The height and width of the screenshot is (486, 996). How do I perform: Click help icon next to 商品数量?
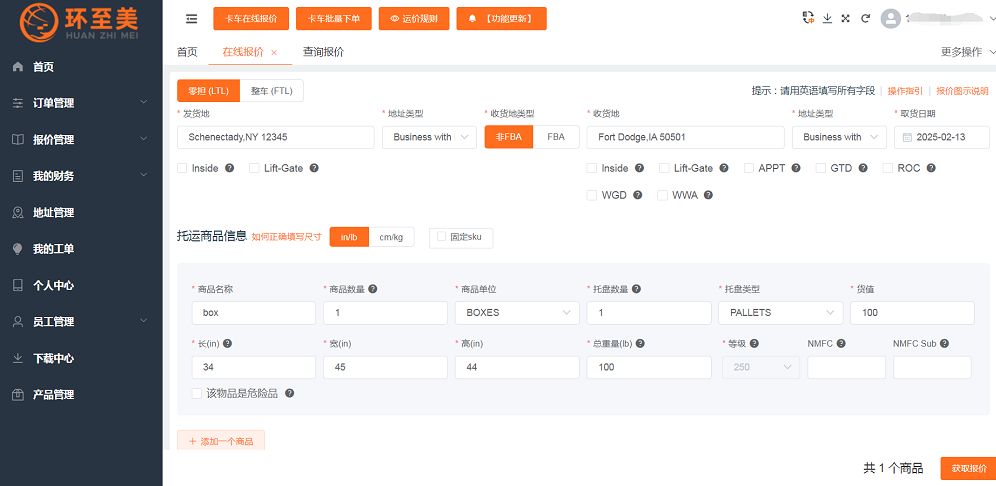coord(373,289)
